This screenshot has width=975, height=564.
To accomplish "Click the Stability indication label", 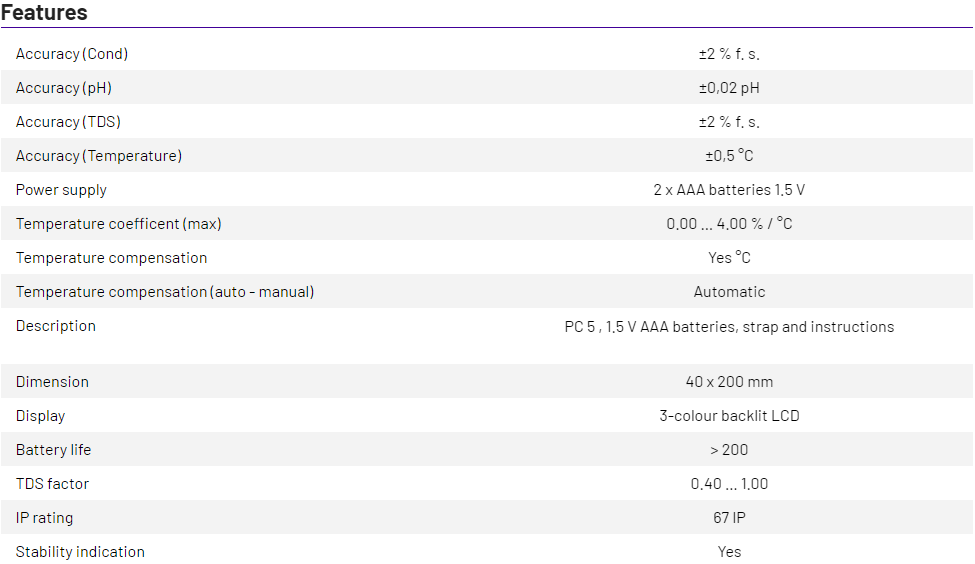I will 80,552.
